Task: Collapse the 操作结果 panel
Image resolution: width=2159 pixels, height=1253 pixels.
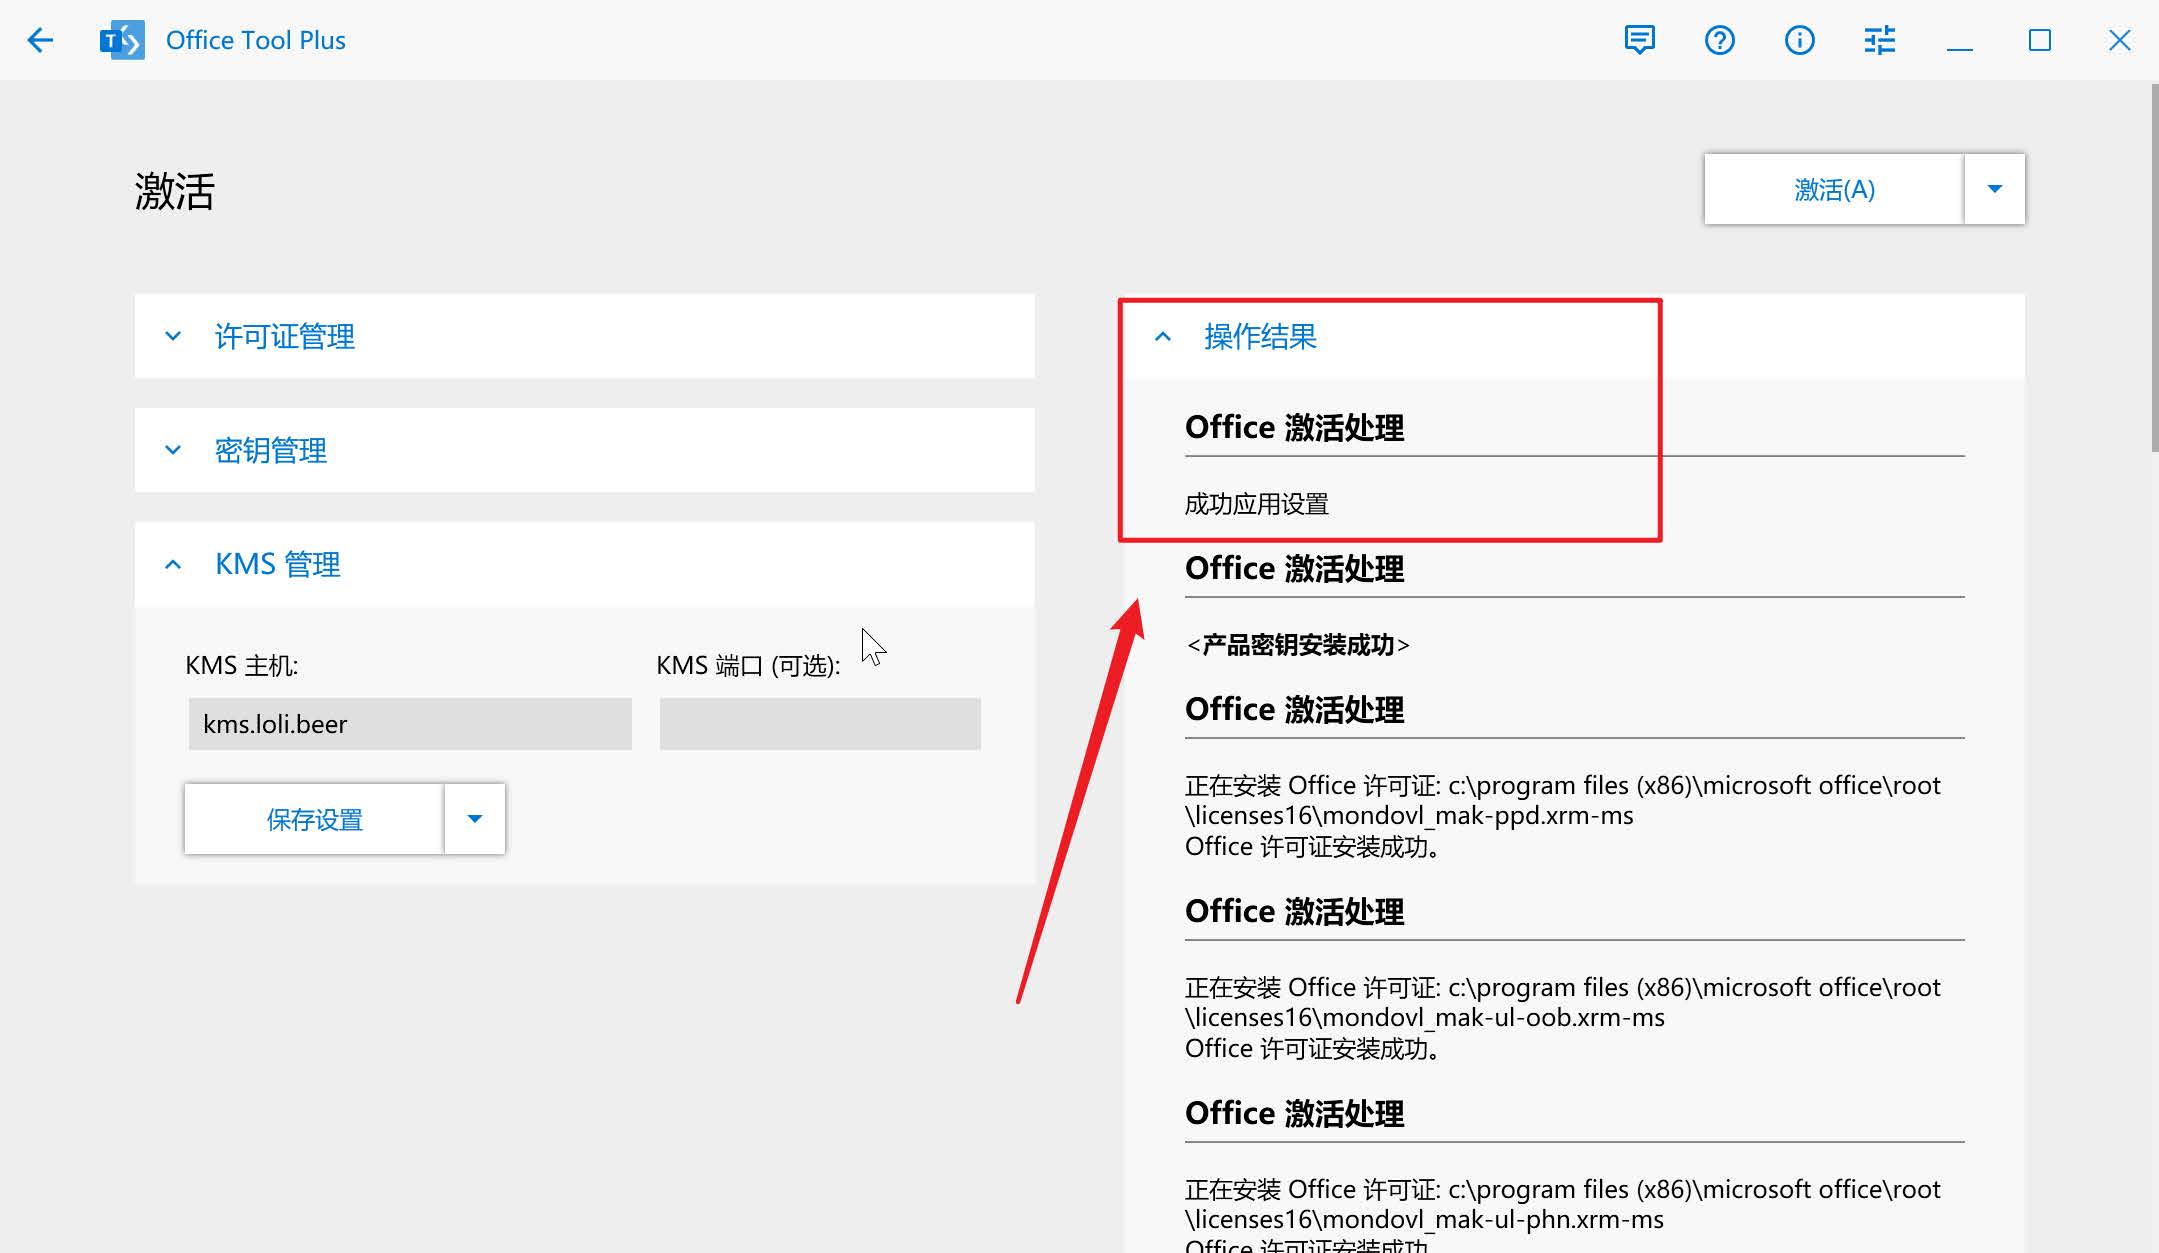Action: [1574, 336]
